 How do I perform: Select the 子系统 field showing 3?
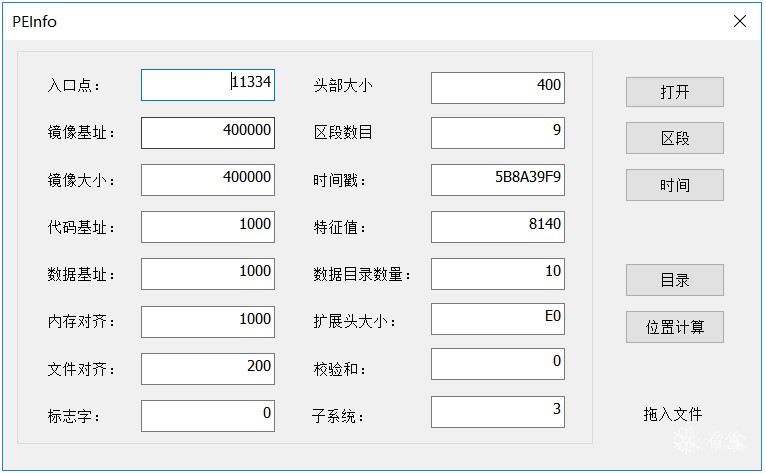(x=498, y=412)
